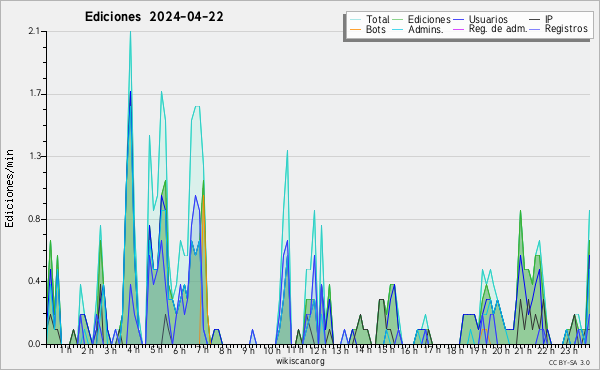Click the '18 h' x-axis label

coord(455,350)
